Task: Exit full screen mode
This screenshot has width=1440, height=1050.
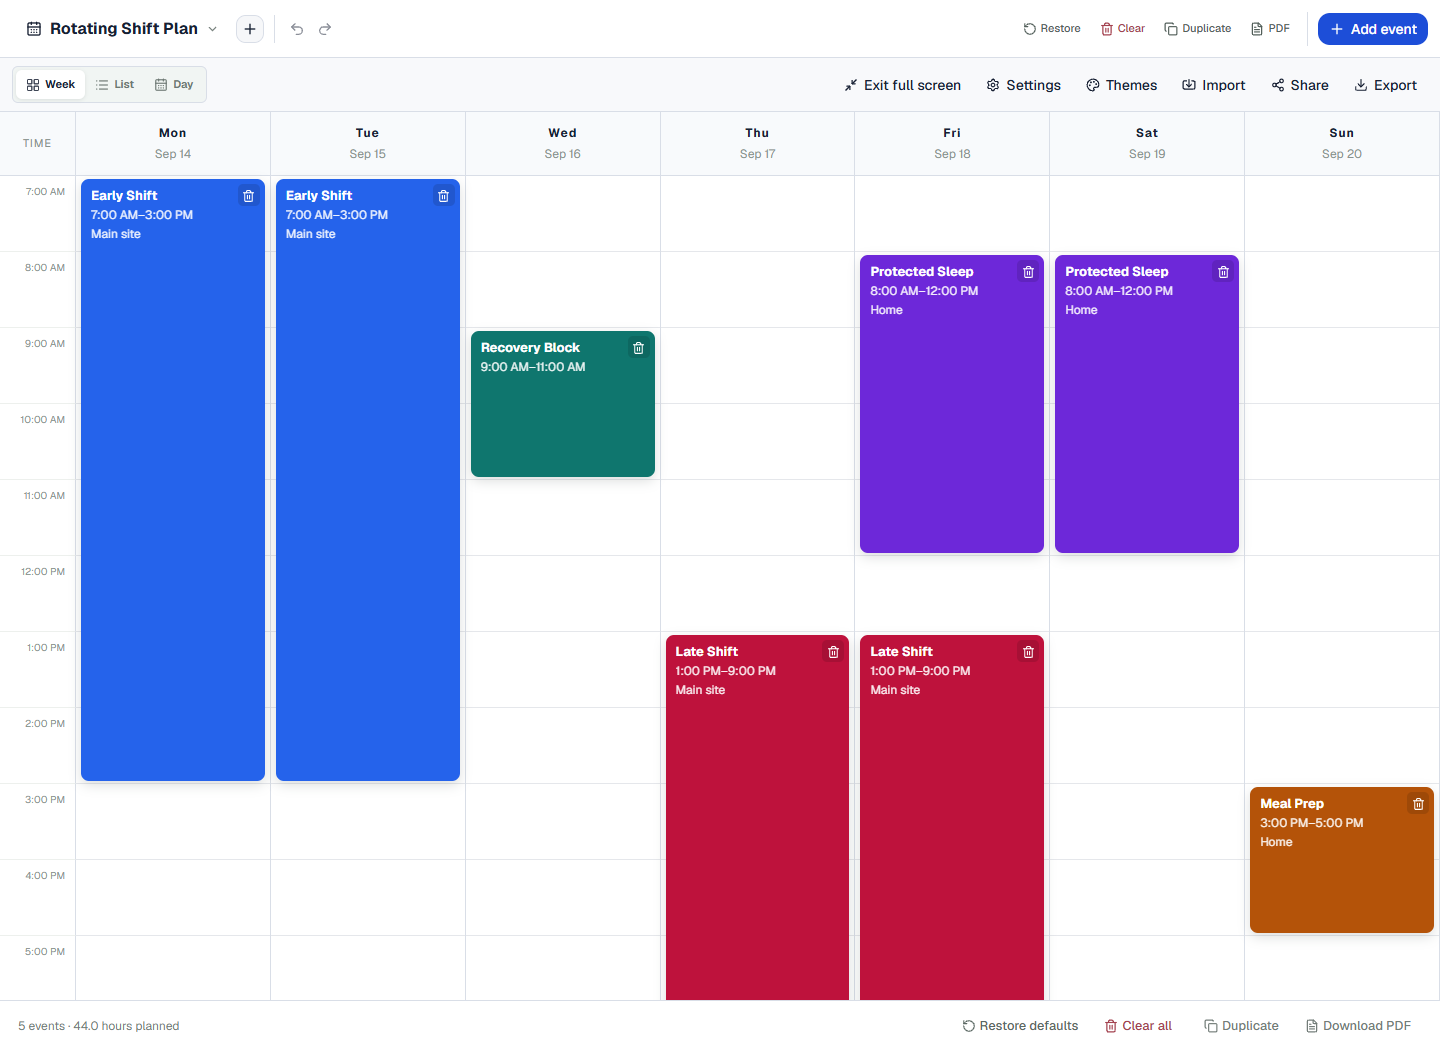Action: click(902, 85)
